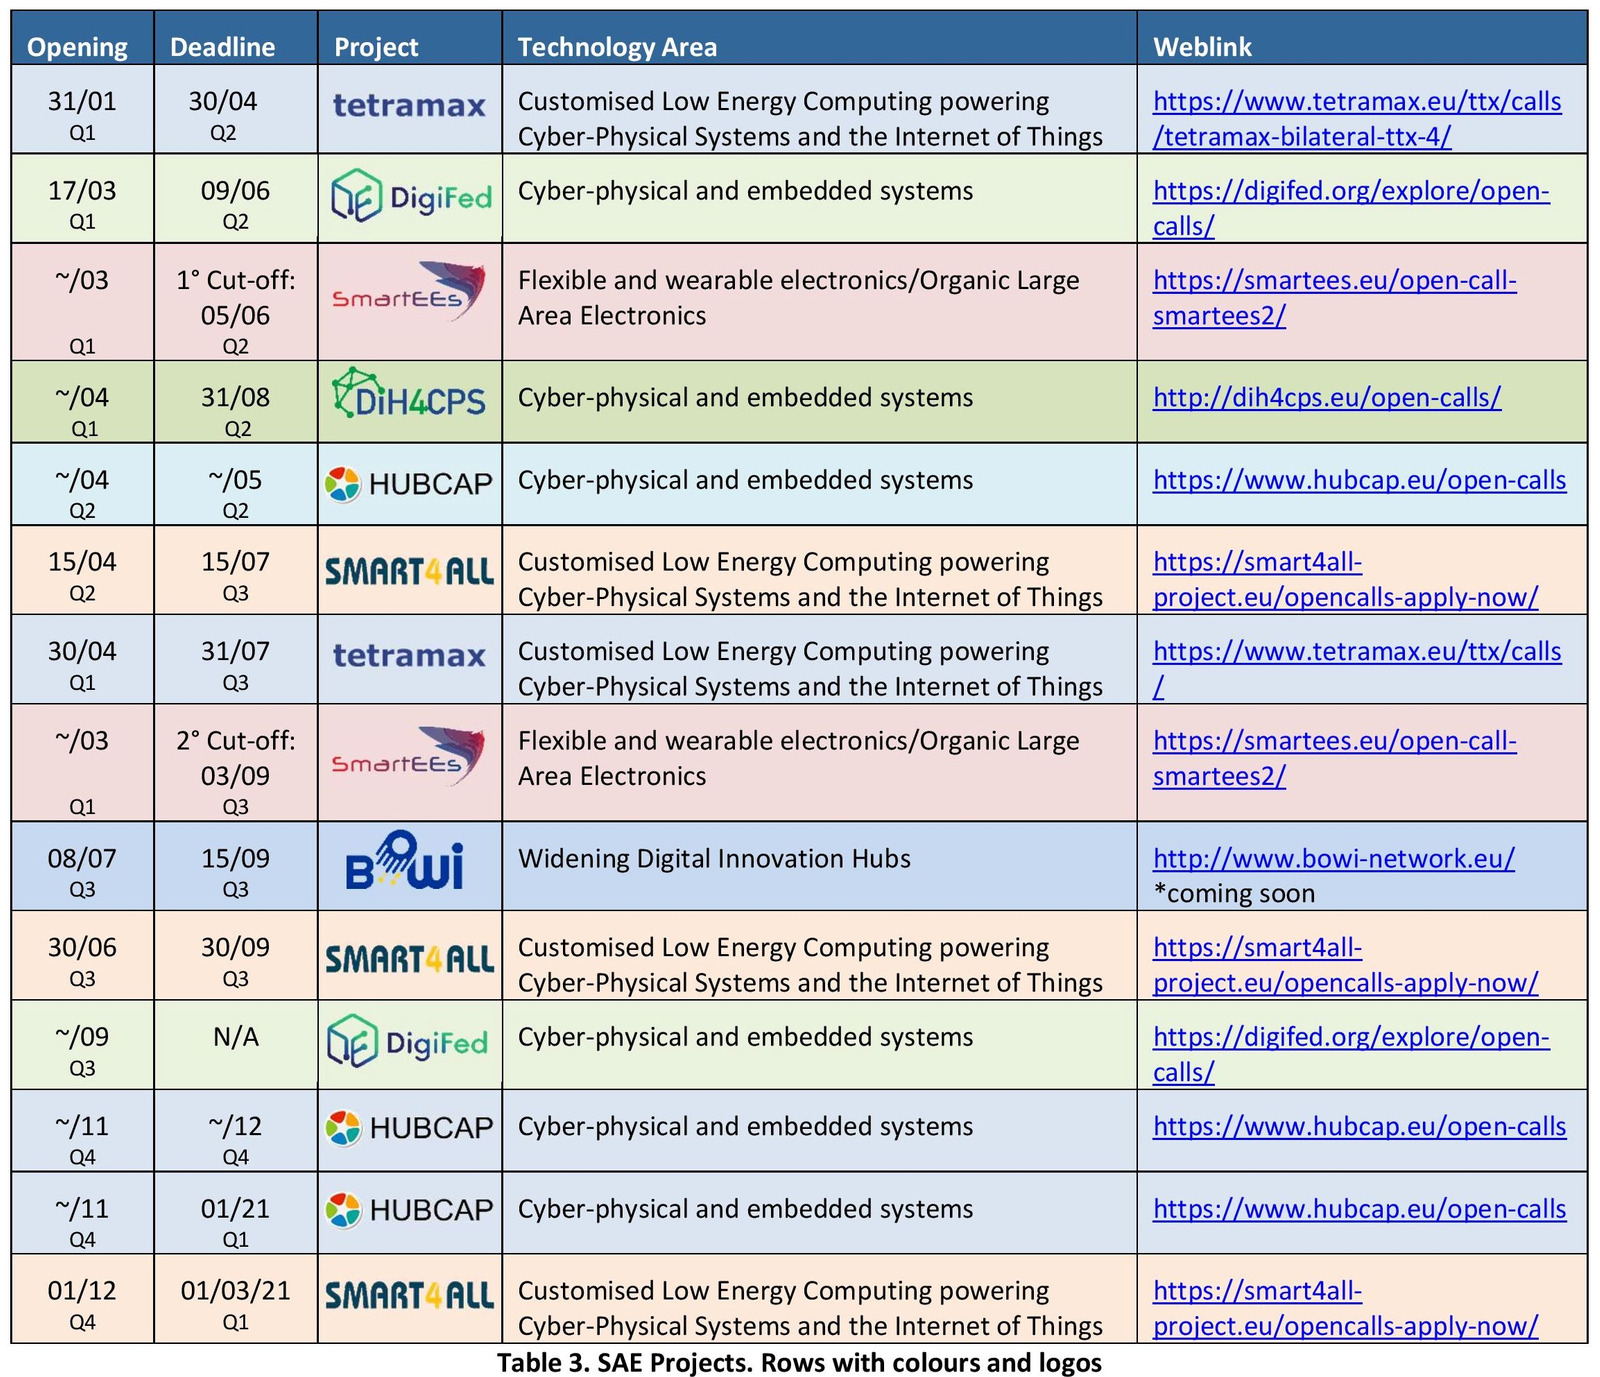This screenshot has height=1377, width=1600.
Task: Click 'Cyber-physical and embedded systems' in the DiH4CPS row
Action: tap(745, 397)
